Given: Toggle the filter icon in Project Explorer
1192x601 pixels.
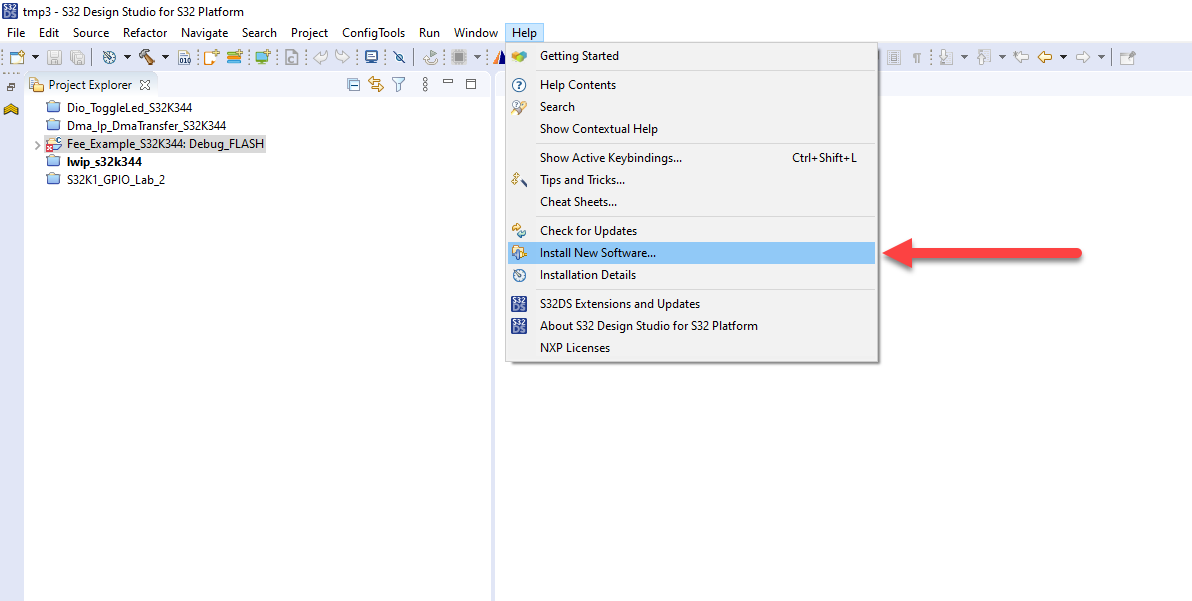Looking at the screenshot, I should coord(398,84).
